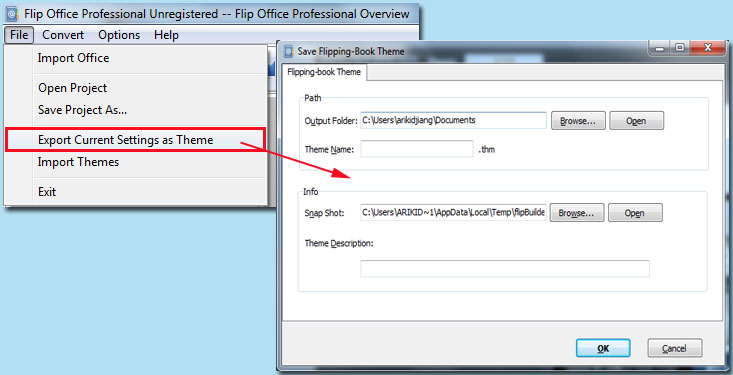Viewport: 733px width, 375px height.
Task: Switch to the Flipping-book Theme tab
Action: coord(324,72)
